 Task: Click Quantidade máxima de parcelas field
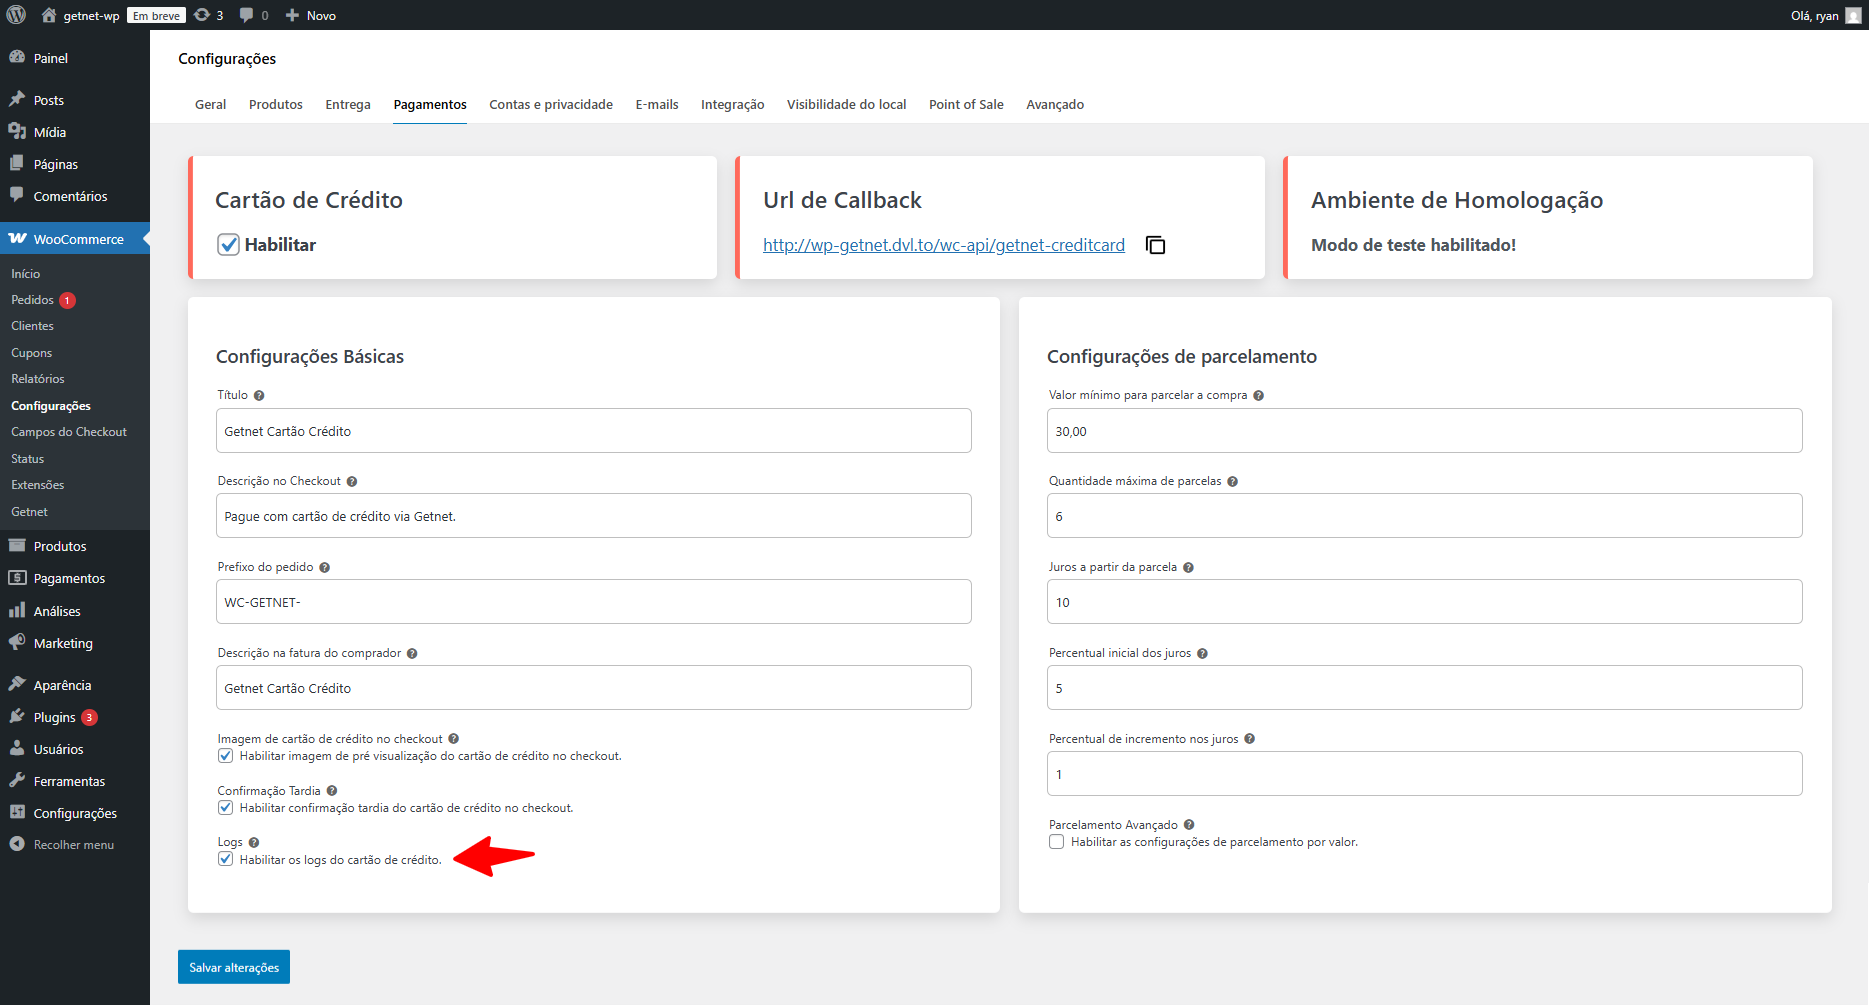click(x=1424, y=516)
